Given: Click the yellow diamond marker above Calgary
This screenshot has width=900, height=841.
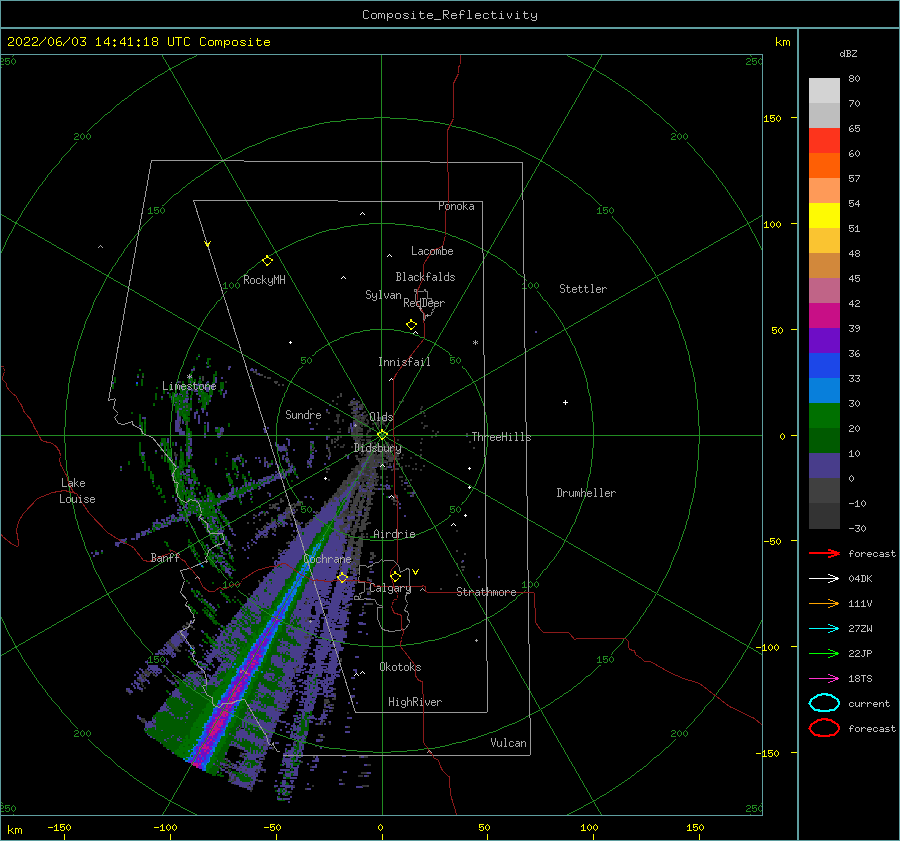Looking at the screenshot, I should pyautogui.click(x=395, y=576).
